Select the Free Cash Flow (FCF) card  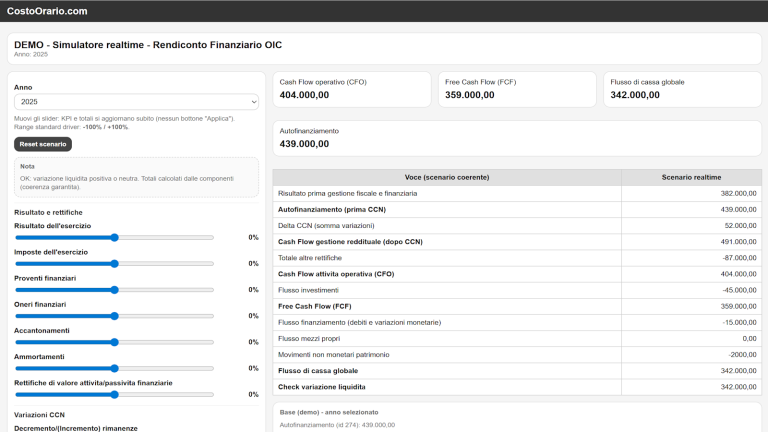click(x=516, y=89)
